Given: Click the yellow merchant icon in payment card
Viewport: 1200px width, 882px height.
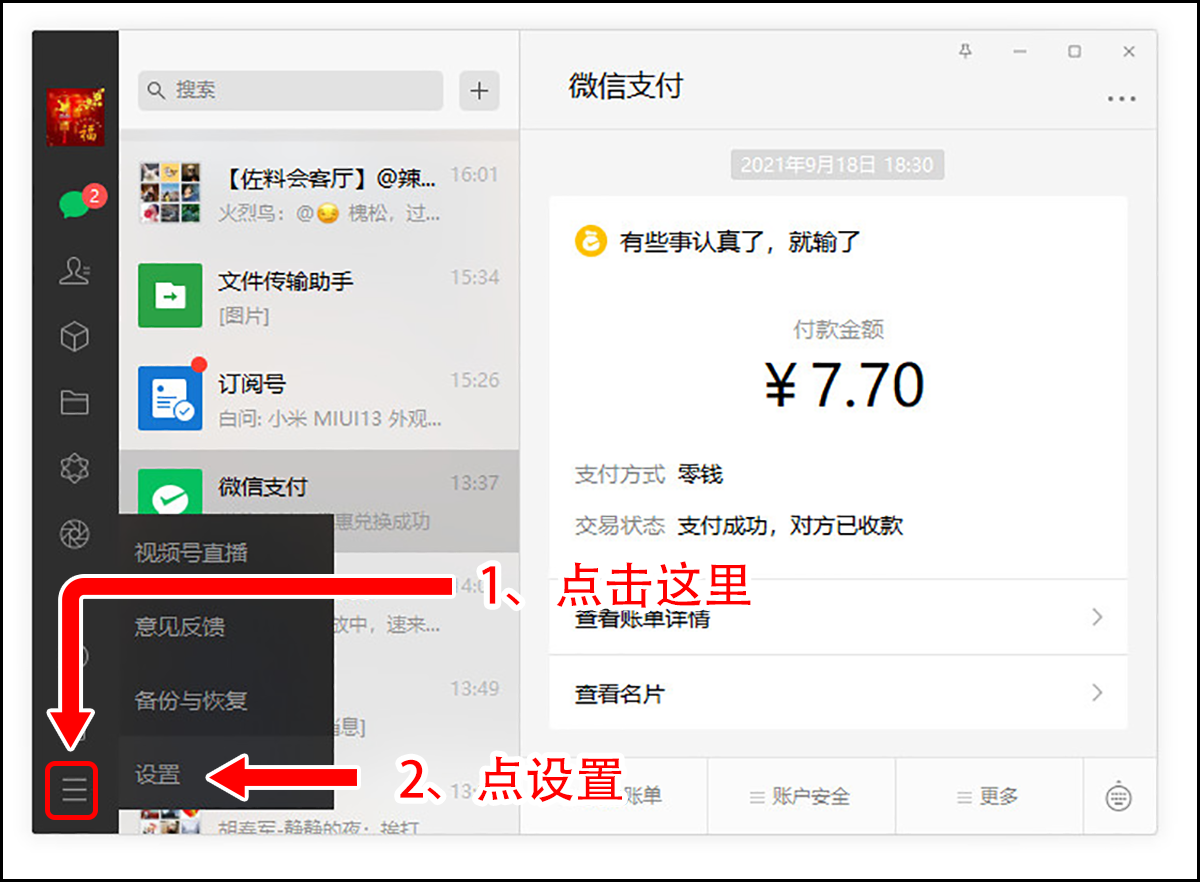Looking at the screenshot, I should [591, 241].
